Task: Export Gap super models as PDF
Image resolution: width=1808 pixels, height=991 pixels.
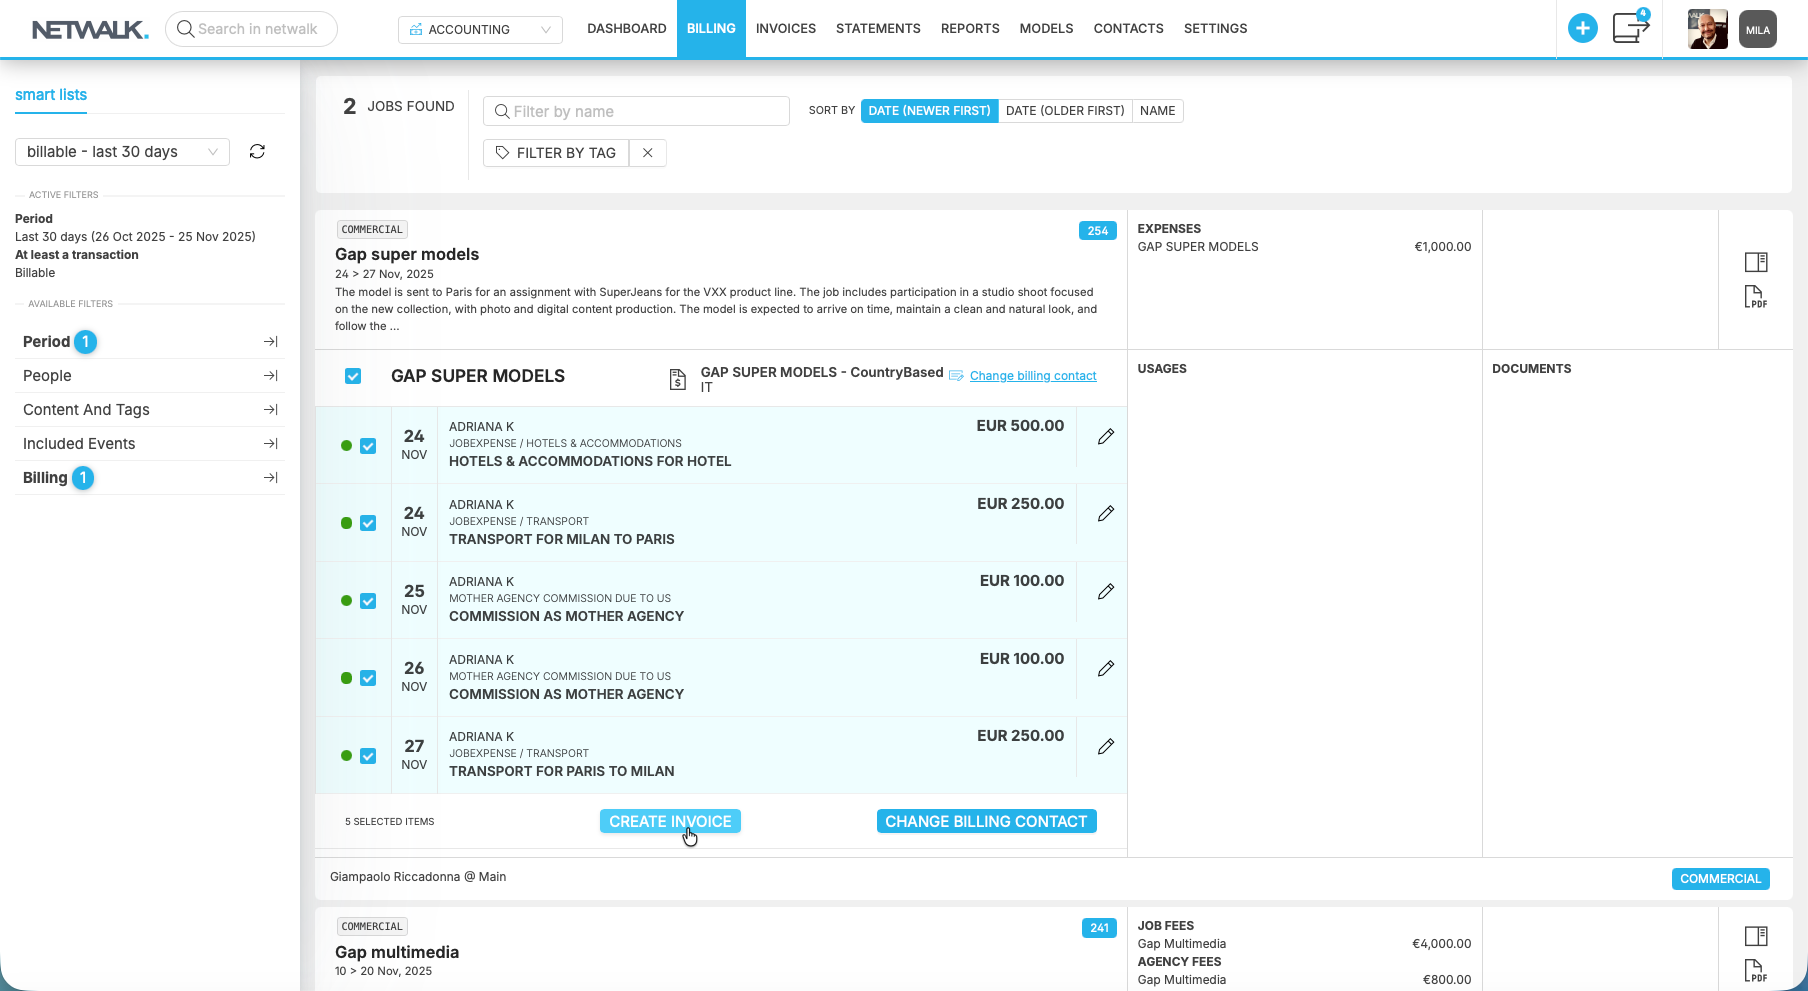Action: click(1755, 297)
